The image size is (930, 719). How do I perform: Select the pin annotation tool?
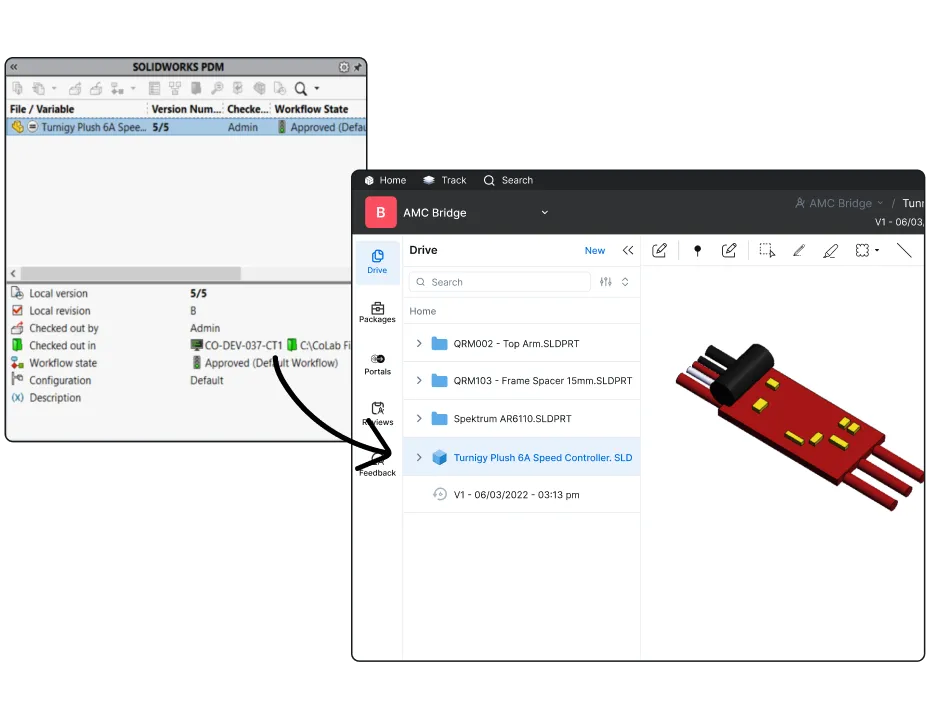[697, 250]
